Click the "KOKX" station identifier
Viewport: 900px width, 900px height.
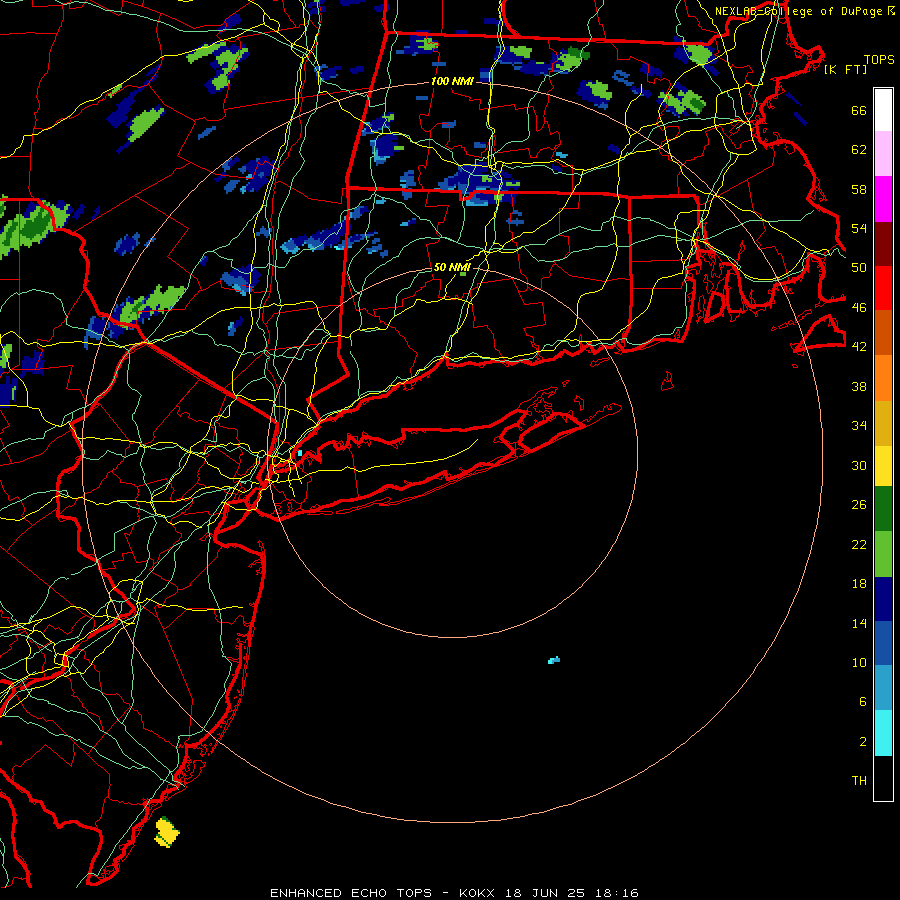pos(476,893)
